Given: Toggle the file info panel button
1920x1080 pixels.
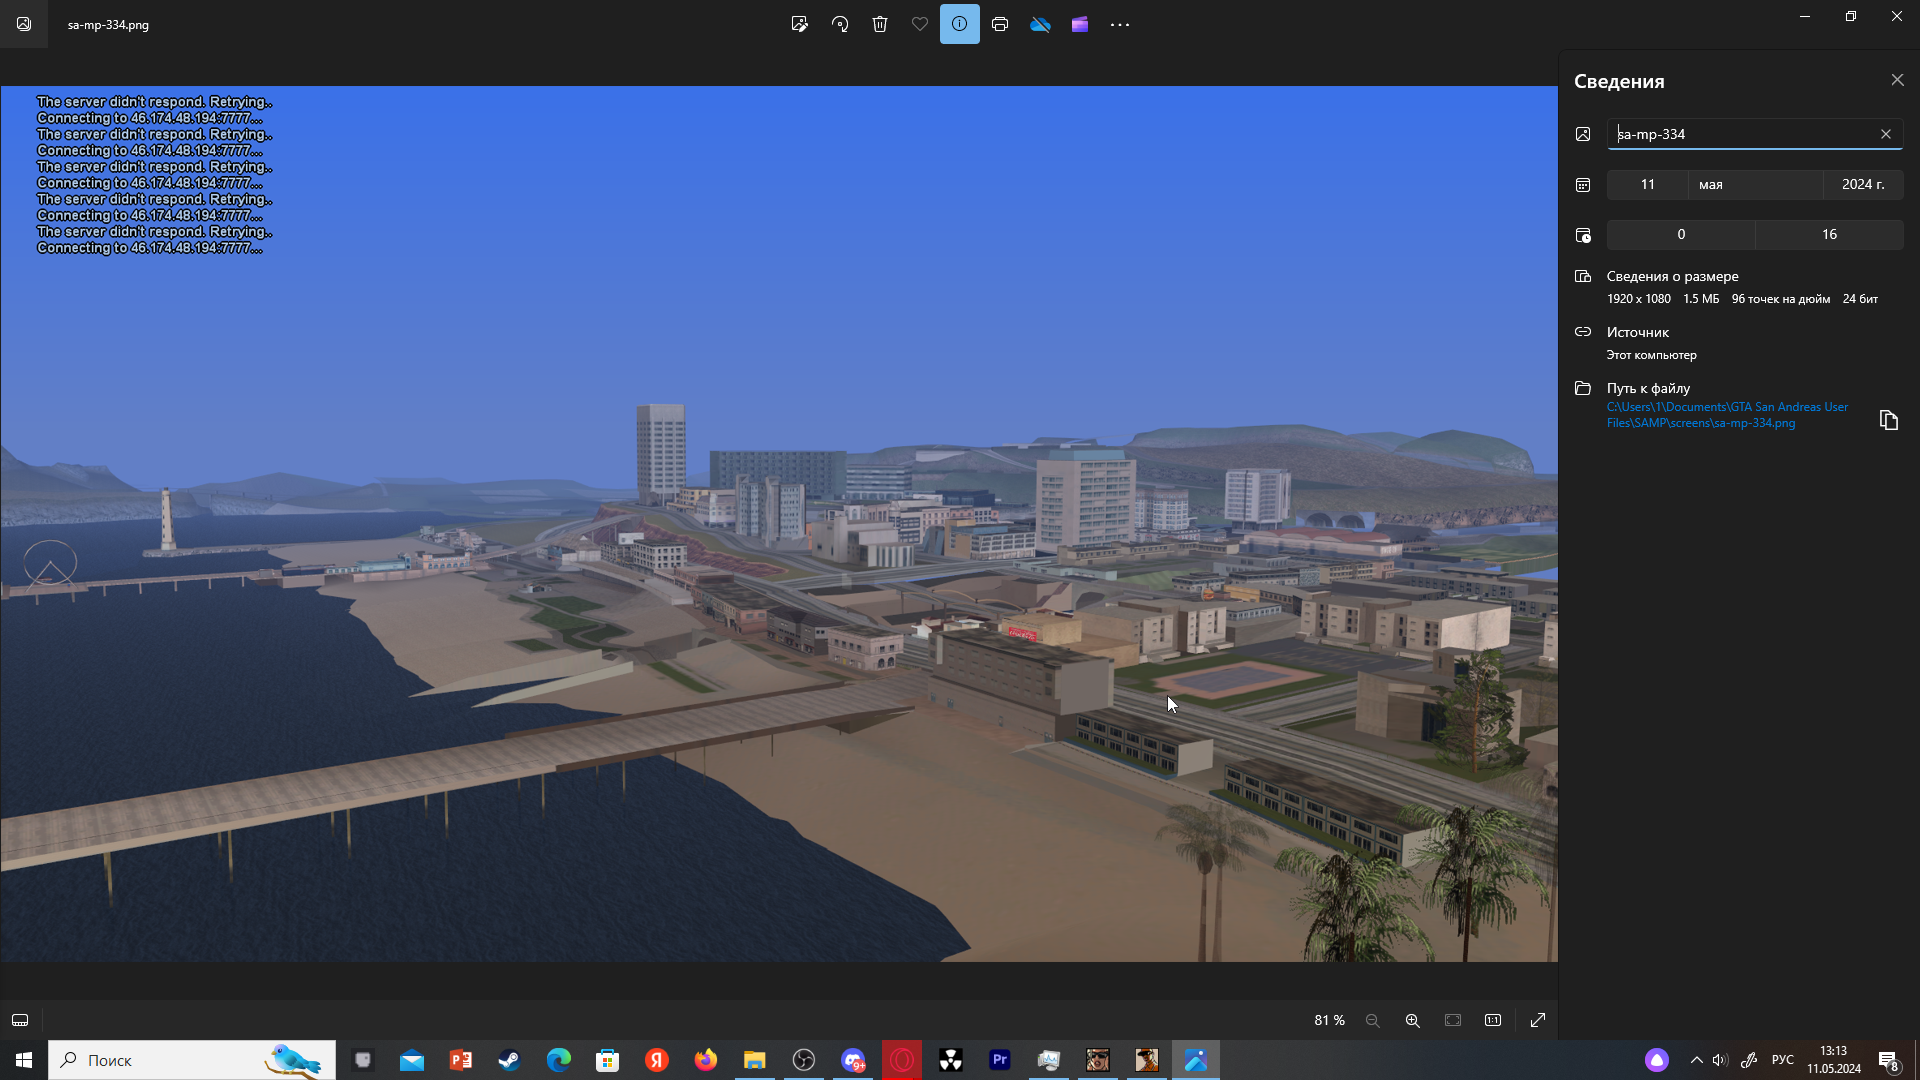Looking at the screenshot, I should tap(960, 24).
